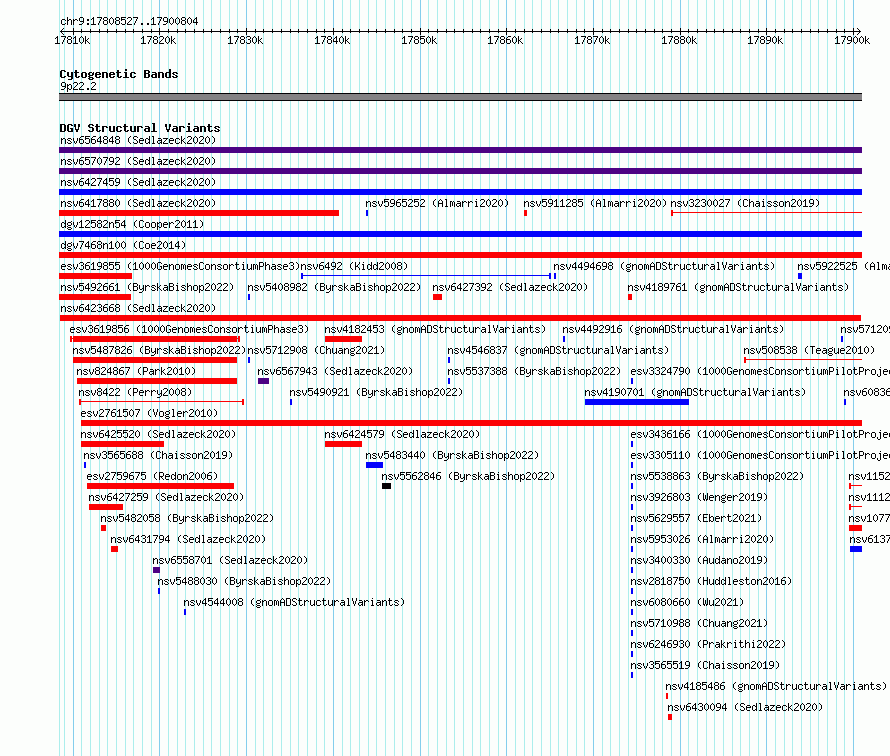
Task: Click the 17850k ruler position
Action: coord(419,40)
